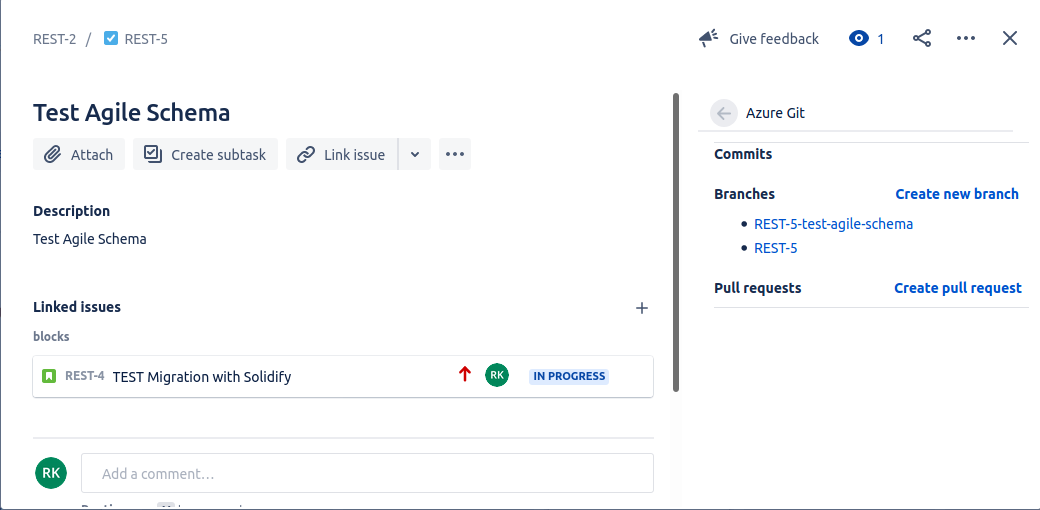Image resolution: width=1040 pixels, height=510 pixels.
Task: Click the subtask icon in Create subtask
Action: click(x=153, y=155)
